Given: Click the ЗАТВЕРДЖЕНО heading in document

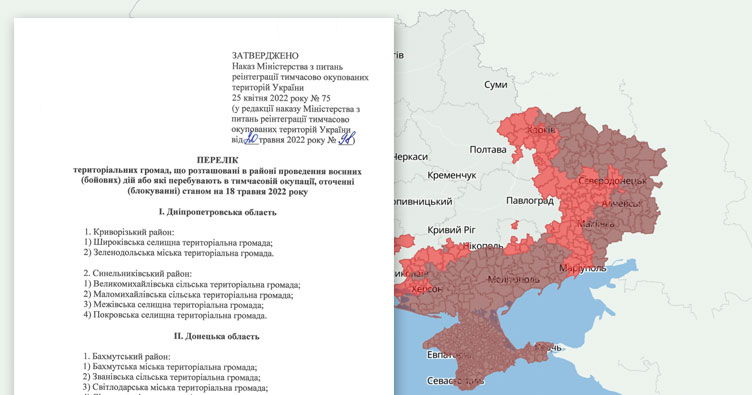Looking at the screenshot, I should pos(265,56).
